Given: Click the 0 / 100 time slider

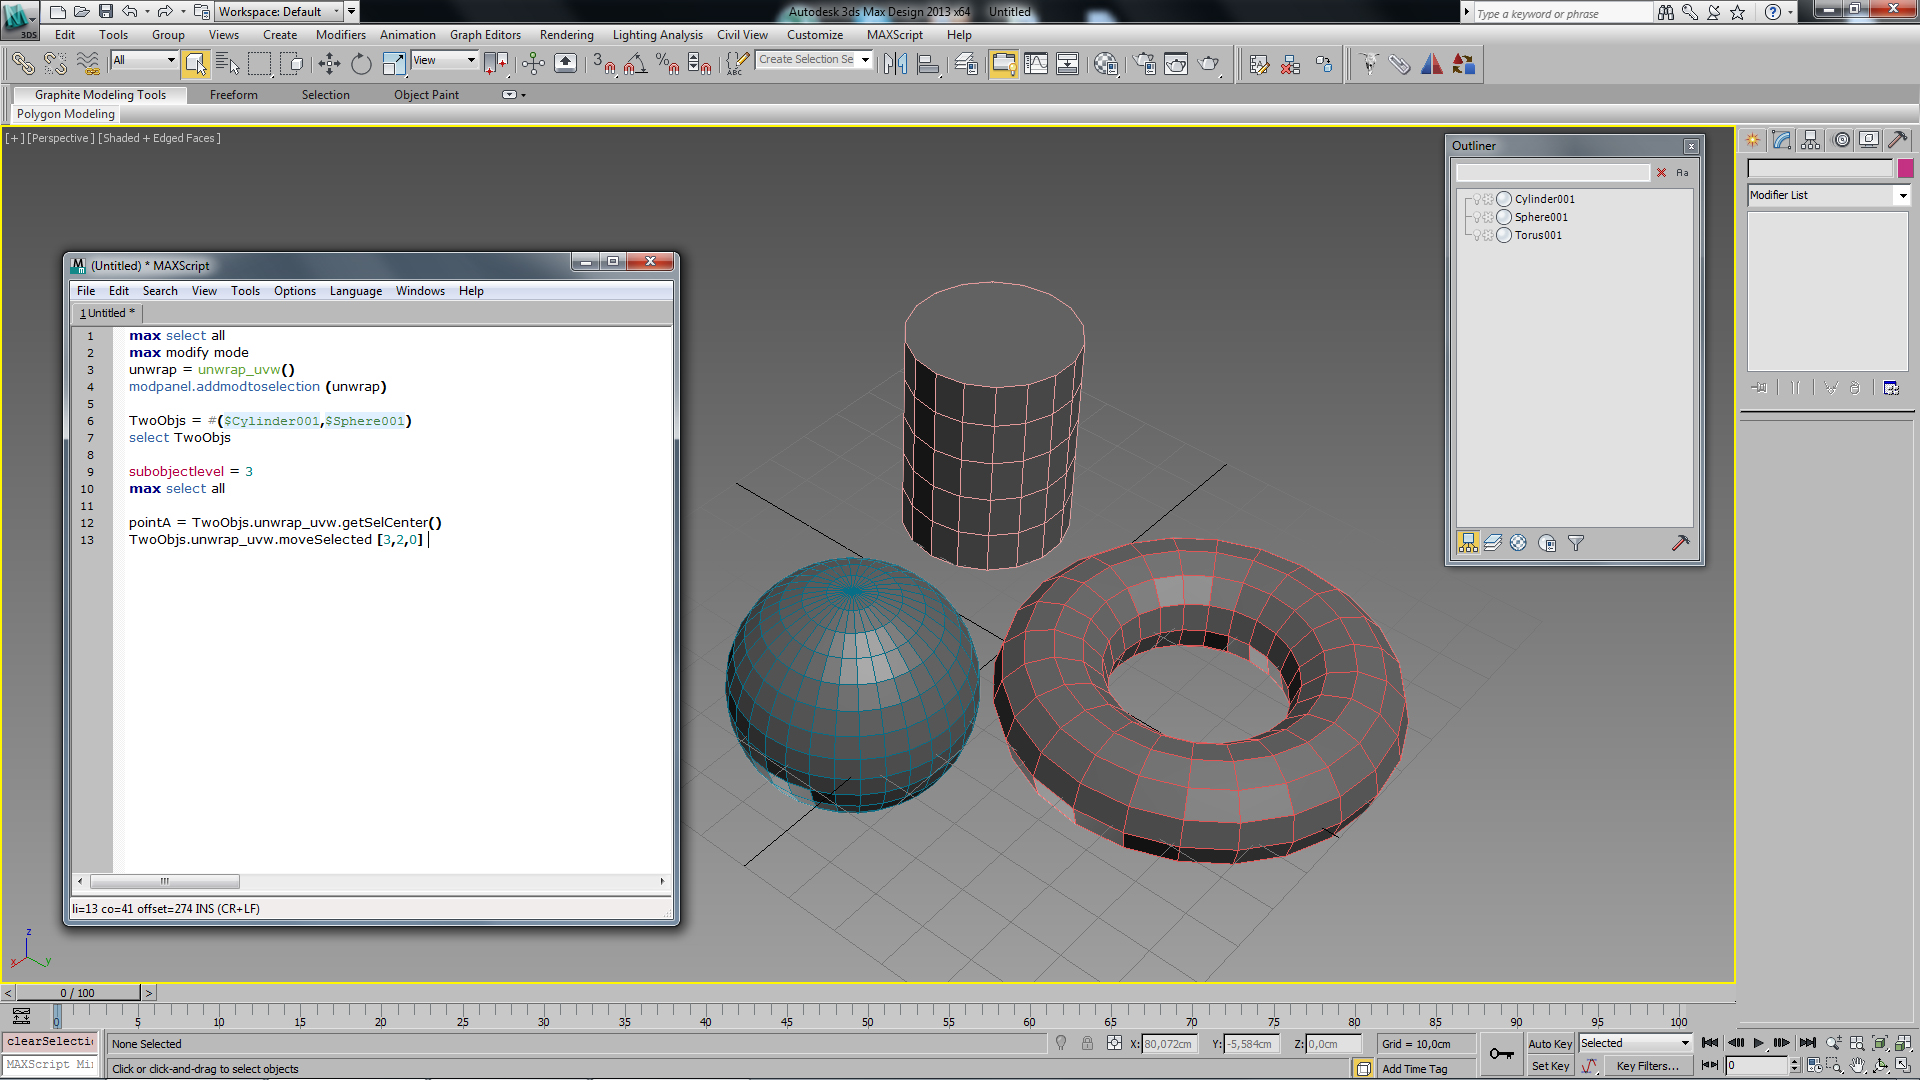Looking at the screenshot, I should coord(77,993).
